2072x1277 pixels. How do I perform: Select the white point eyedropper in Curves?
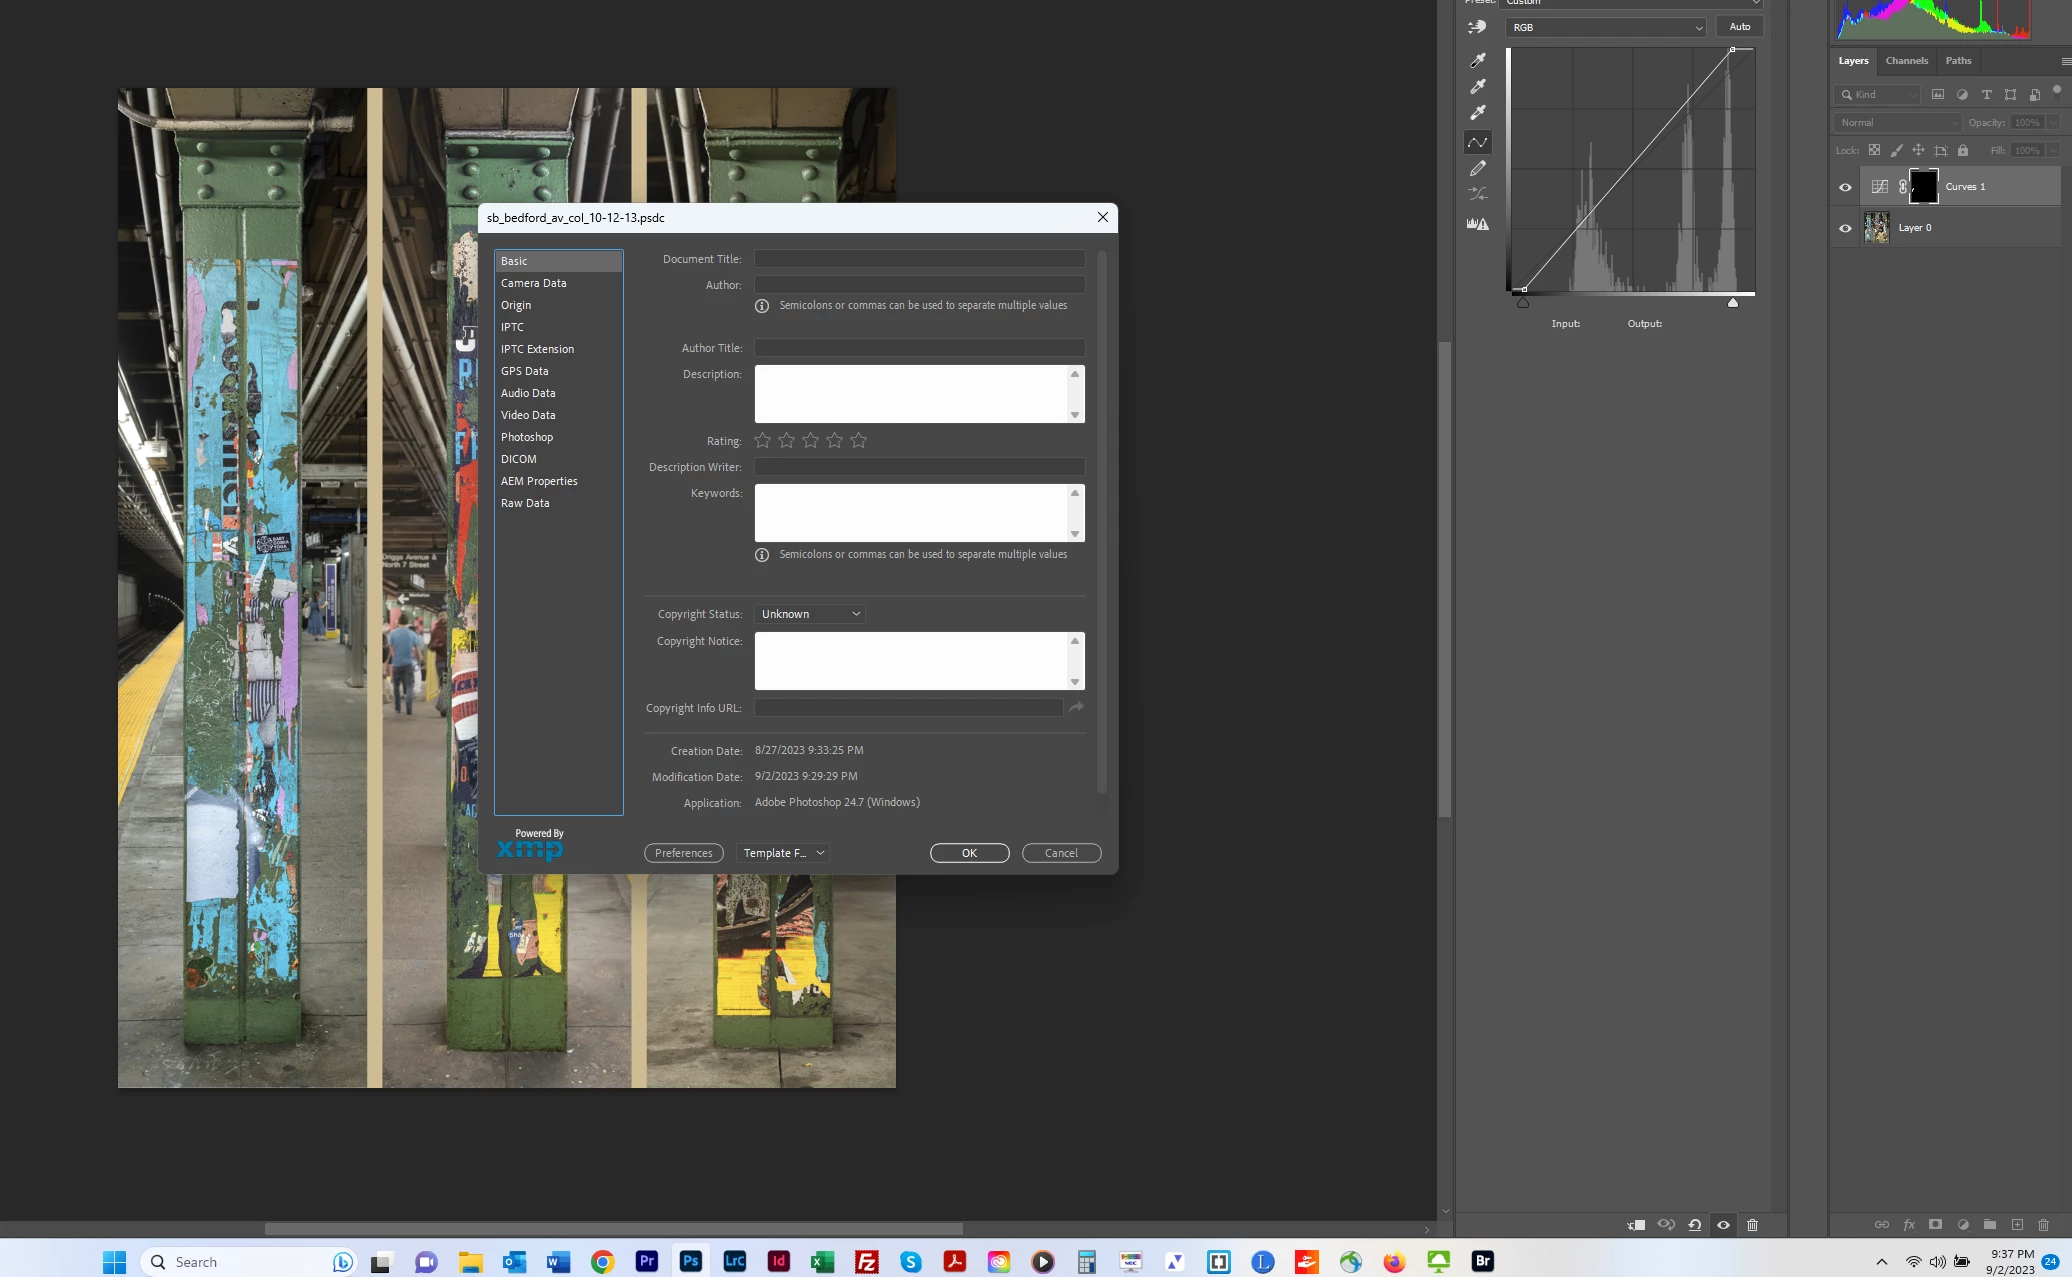tap(1478, 113)
